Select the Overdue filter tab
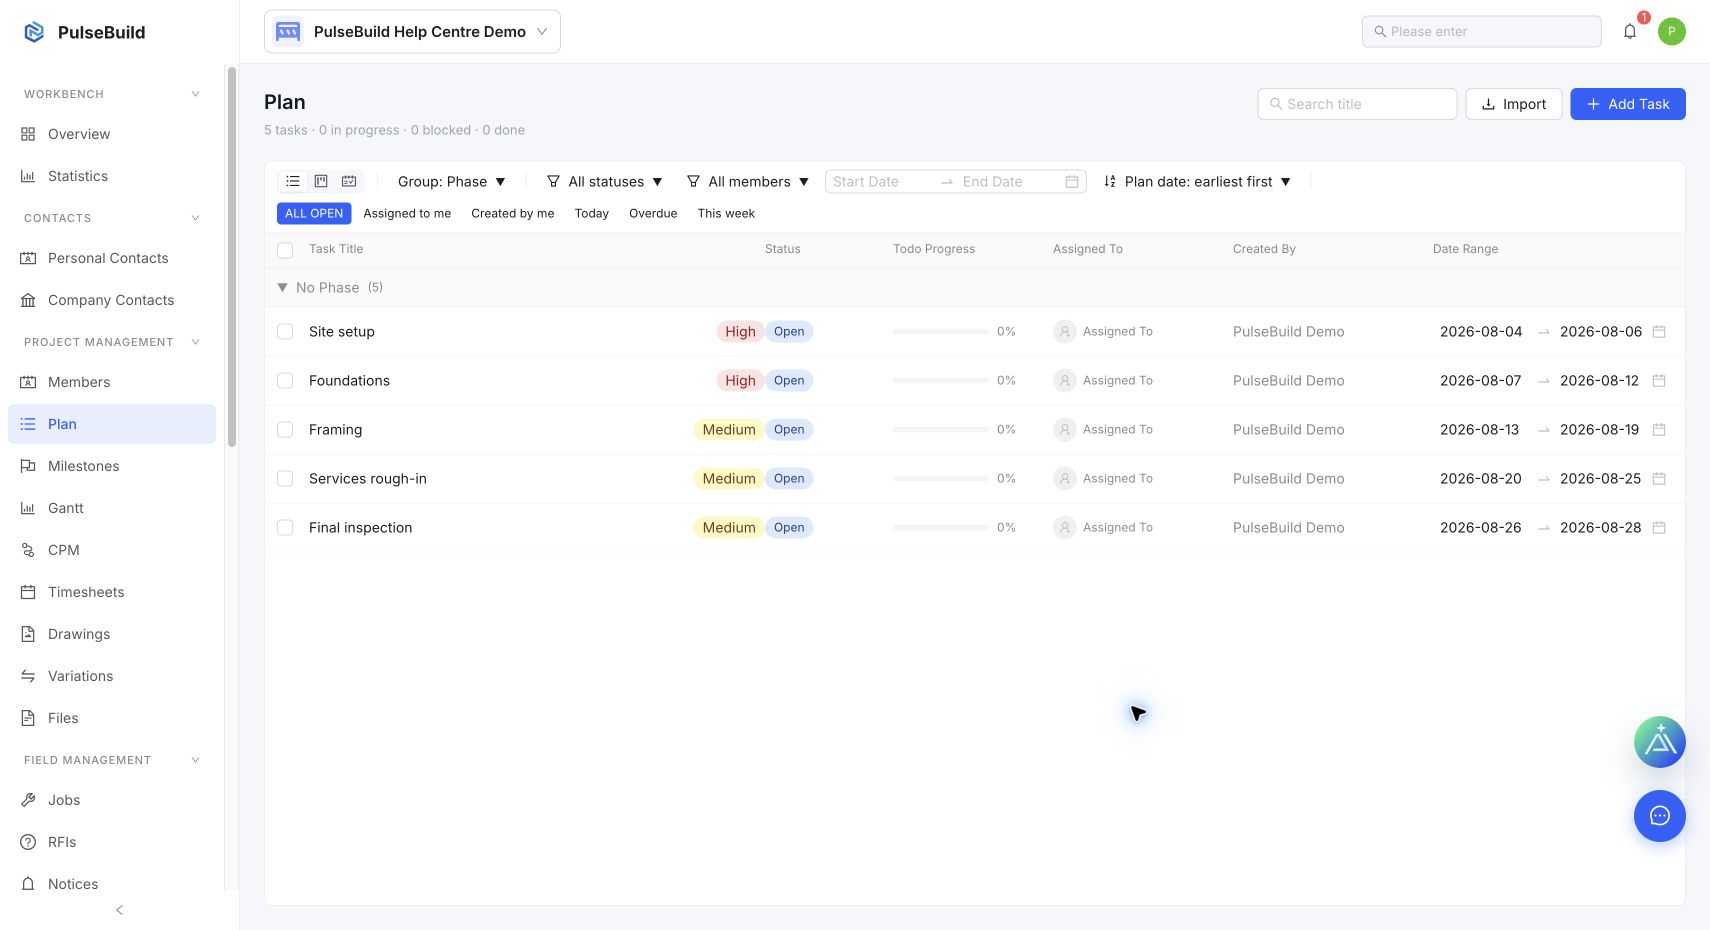 tap(653, 213)
